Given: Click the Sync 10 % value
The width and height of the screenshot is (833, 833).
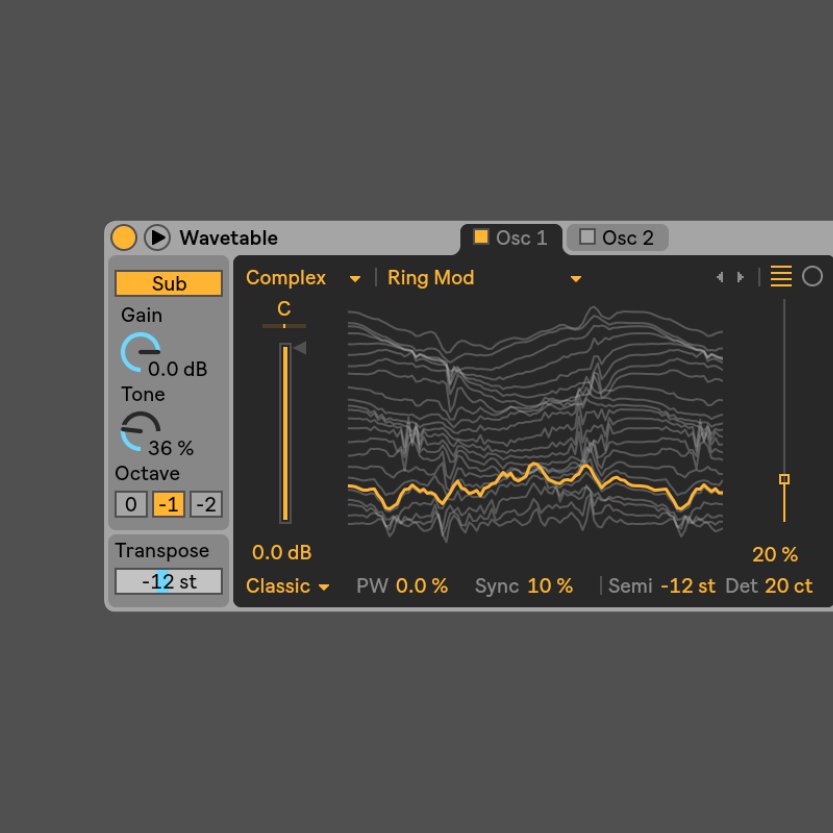Looking at the screenshot, I should click(550, 586).
